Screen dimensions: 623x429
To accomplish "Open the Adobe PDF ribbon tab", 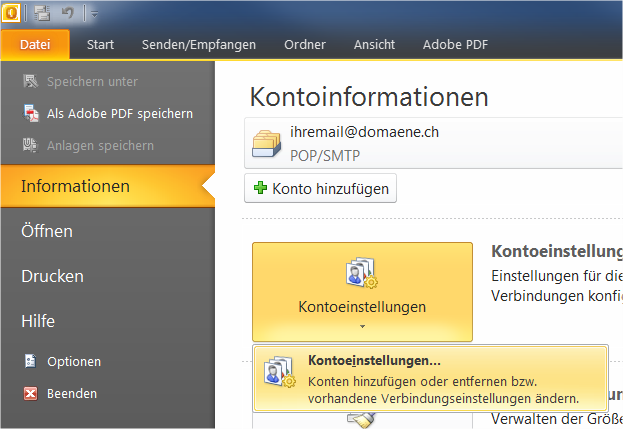I will (x=455, y=44).
